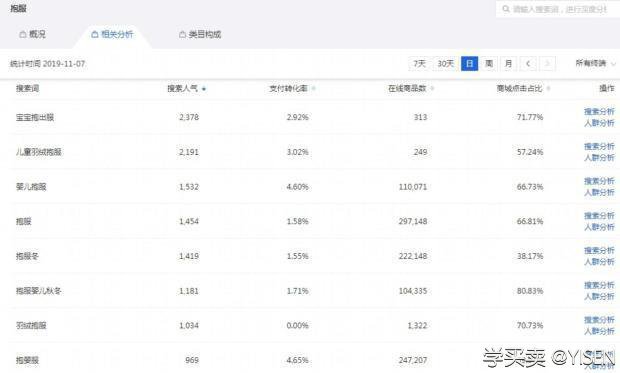Open 搜索分析 for the 1,532 row
620x373 pixels.
click(599, 181)
